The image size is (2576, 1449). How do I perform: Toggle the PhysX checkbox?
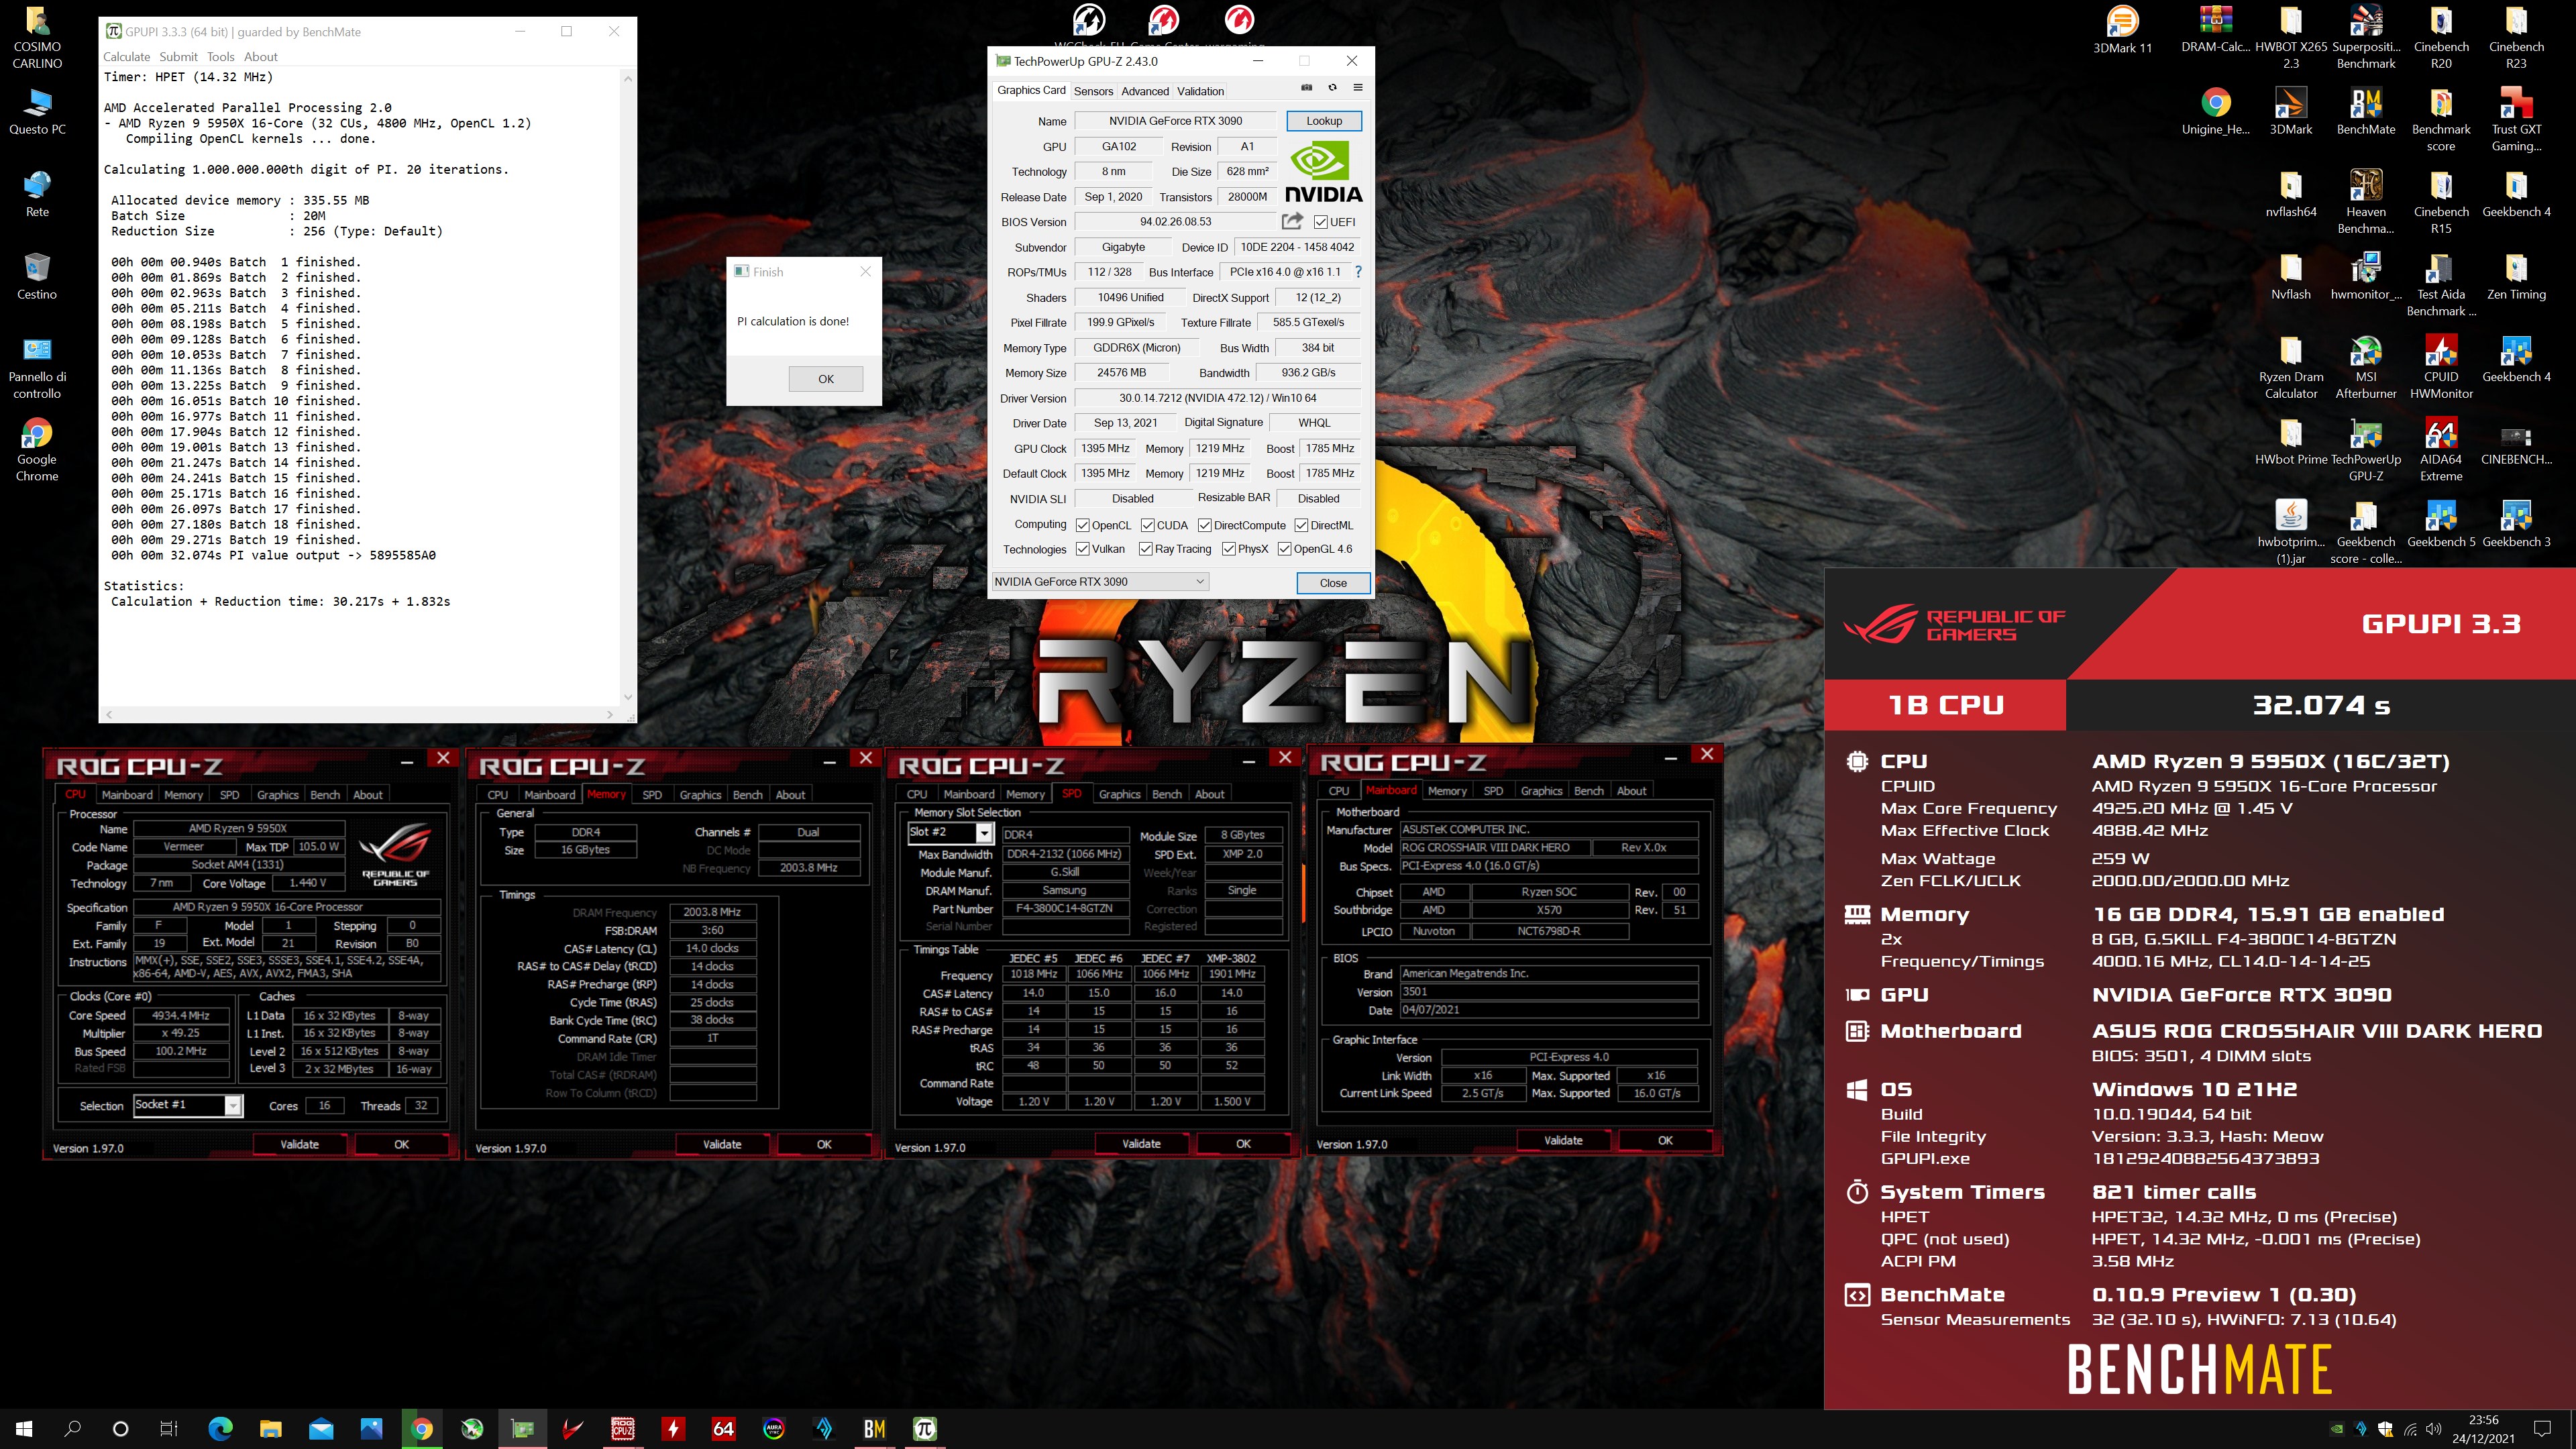point(1228,549)
